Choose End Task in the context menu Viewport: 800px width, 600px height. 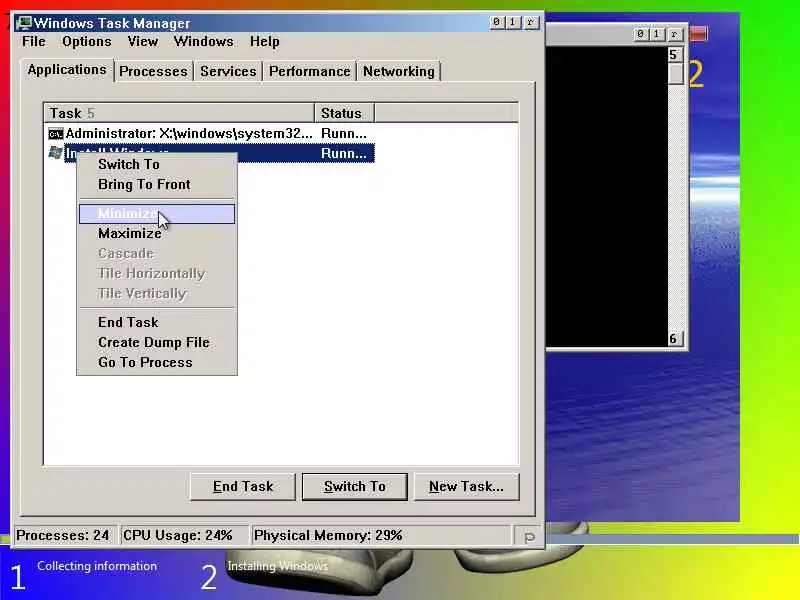[157, 322]
